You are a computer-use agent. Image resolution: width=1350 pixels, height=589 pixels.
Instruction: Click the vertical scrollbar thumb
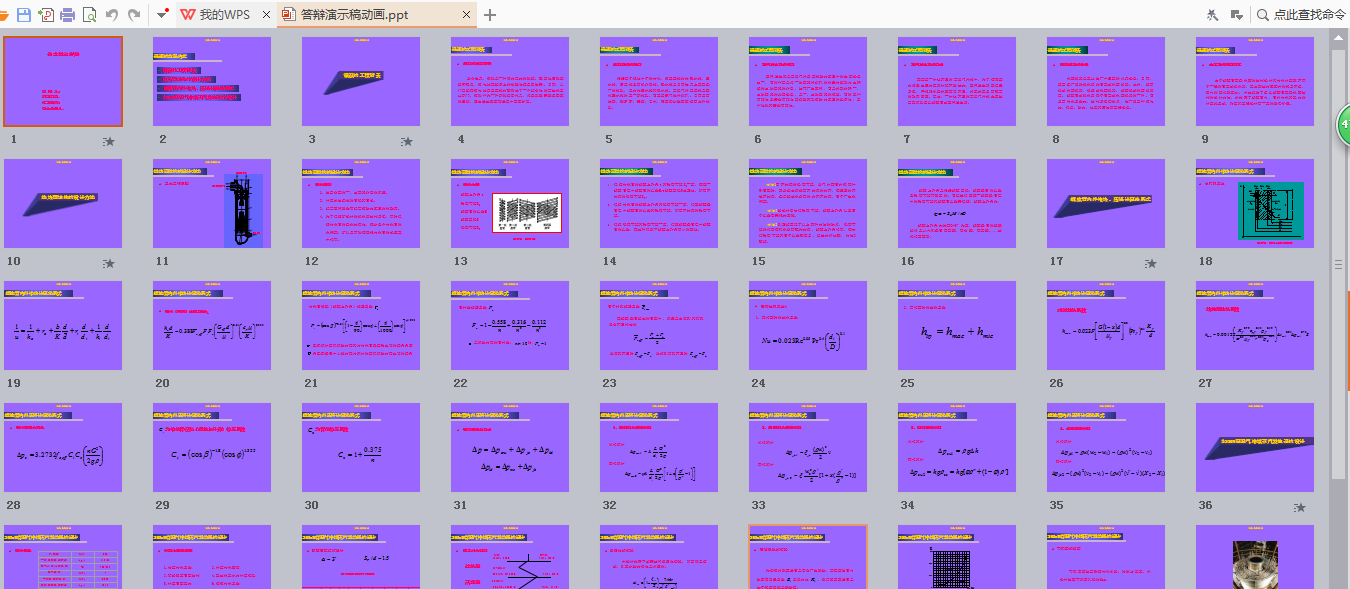[1338, 264]
